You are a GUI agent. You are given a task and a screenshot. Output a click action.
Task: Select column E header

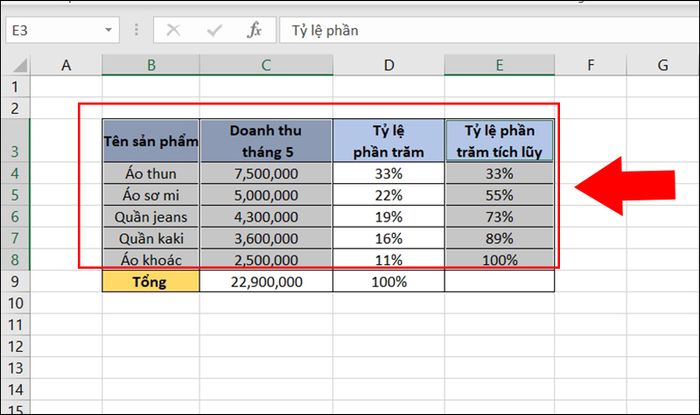click(x=500, y=65)
